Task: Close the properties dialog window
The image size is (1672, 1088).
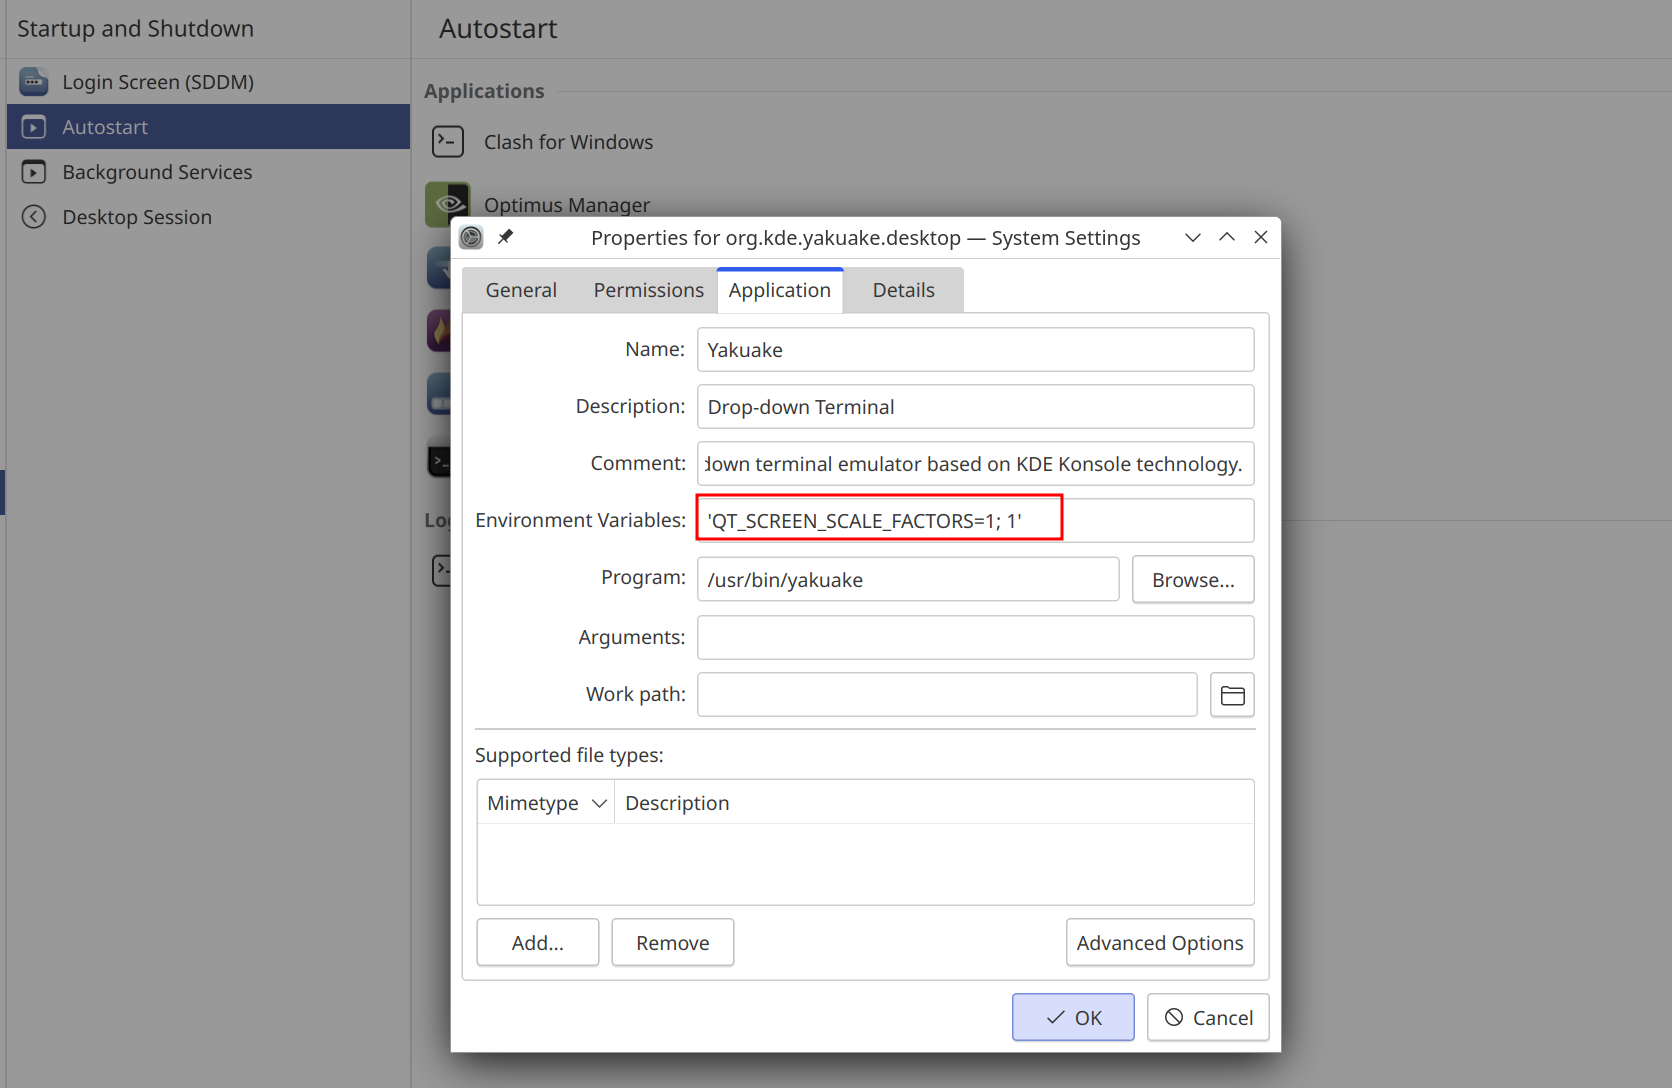Action: (1261, 237)
